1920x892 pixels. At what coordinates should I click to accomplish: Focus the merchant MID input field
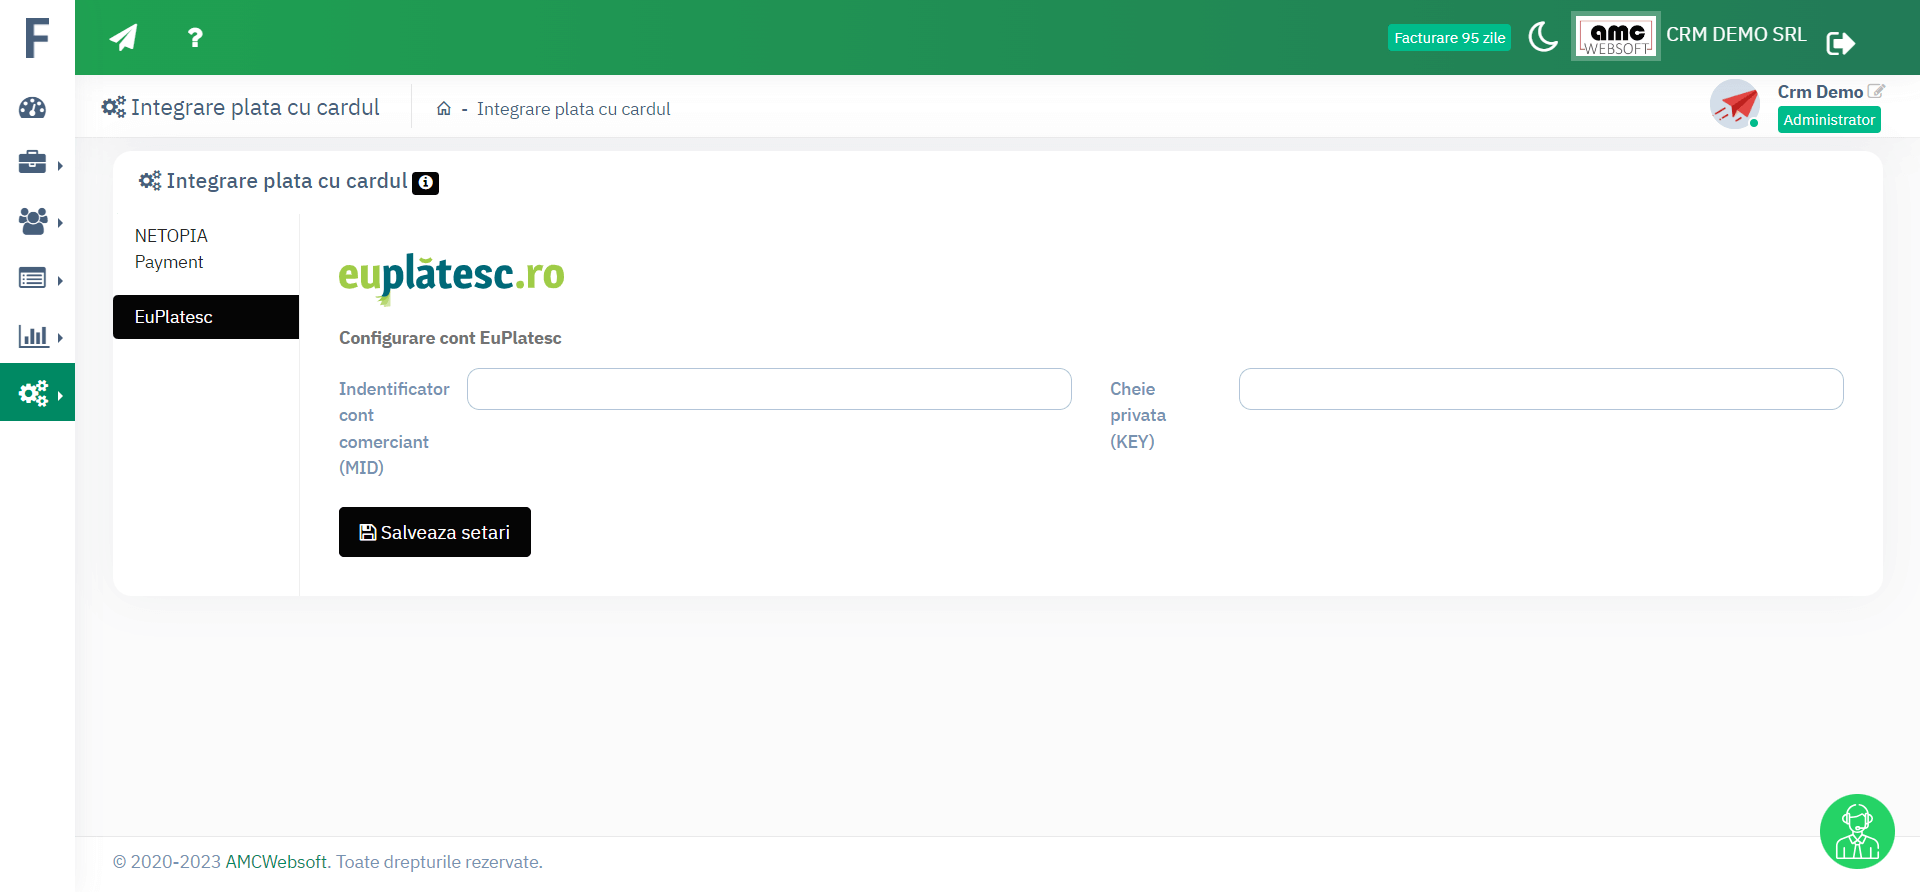pos(769,389)
